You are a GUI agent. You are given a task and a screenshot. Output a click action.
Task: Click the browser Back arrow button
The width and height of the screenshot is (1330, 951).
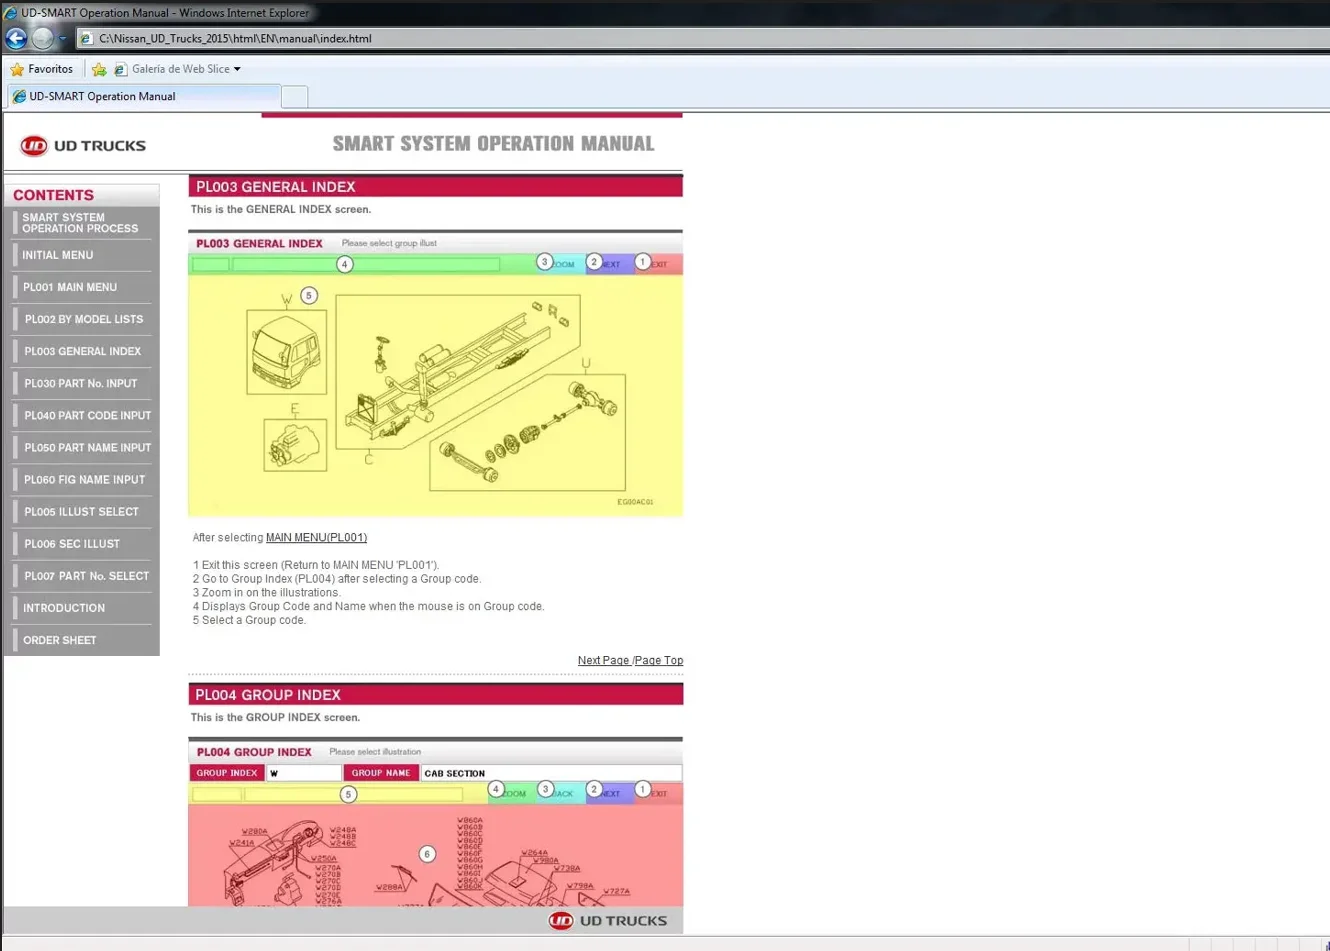pyautogui.click(x=16, y=38)
